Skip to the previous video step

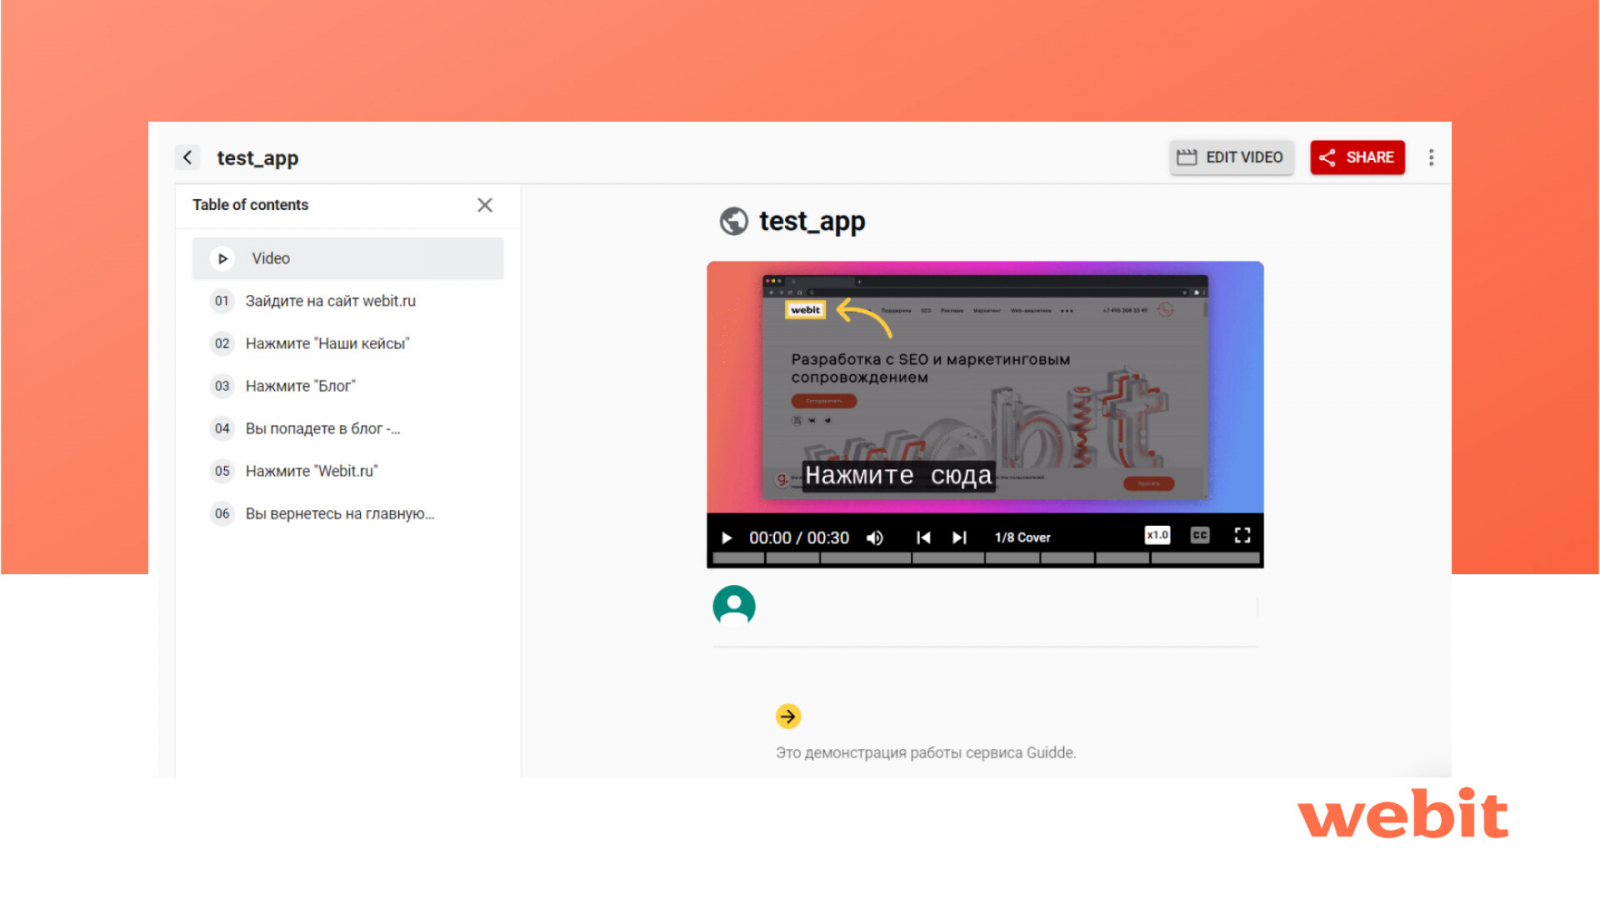point(923,538)
